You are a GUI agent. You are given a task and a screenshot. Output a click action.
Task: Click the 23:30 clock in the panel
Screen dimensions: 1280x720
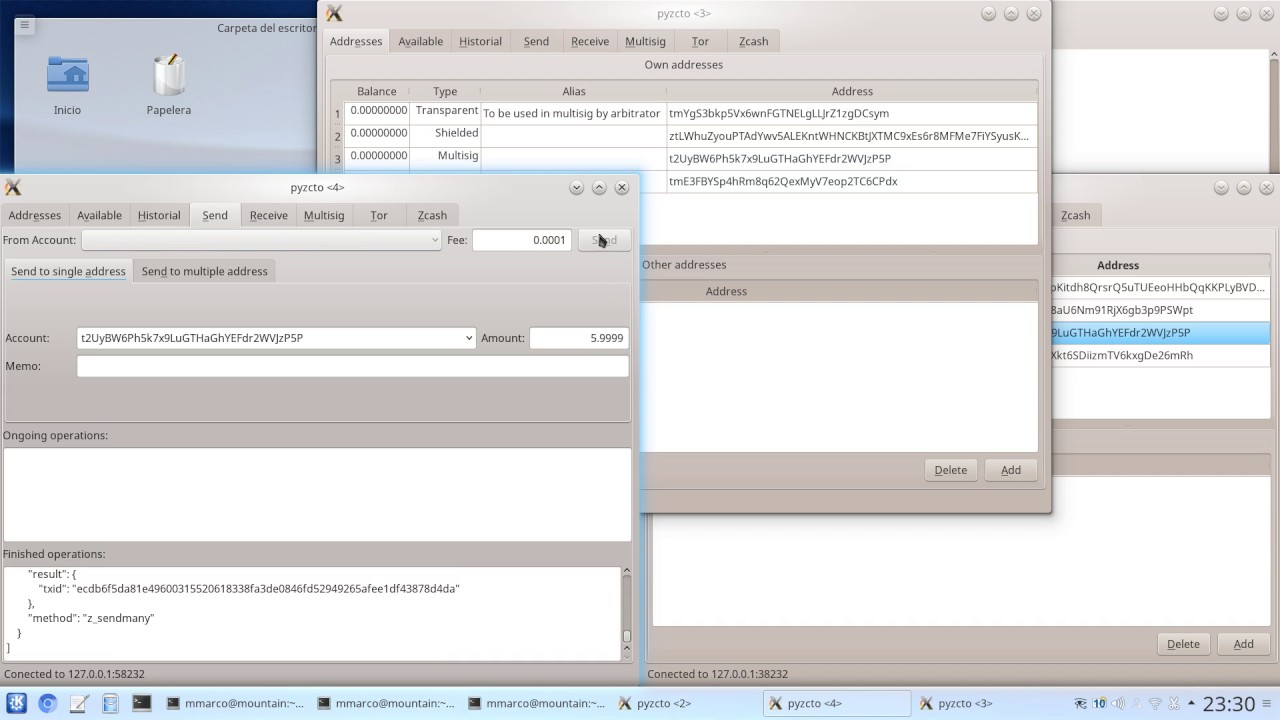pos(1228,703)
